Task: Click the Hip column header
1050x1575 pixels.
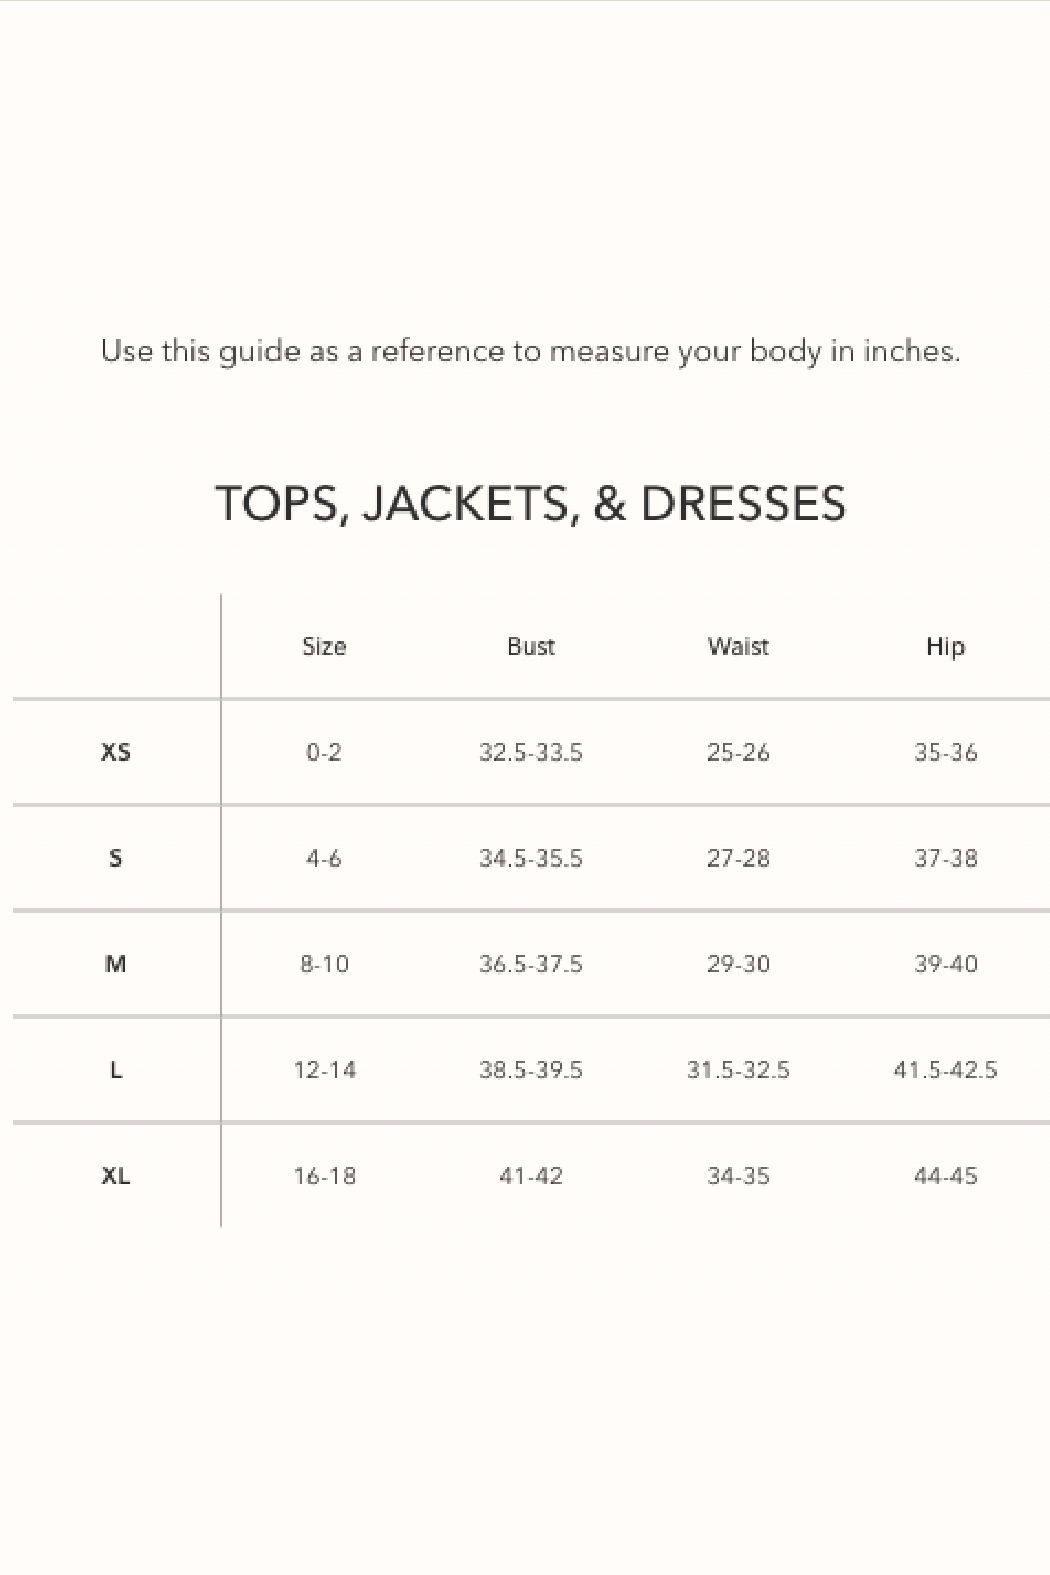Action: click(x=945, y=647)
